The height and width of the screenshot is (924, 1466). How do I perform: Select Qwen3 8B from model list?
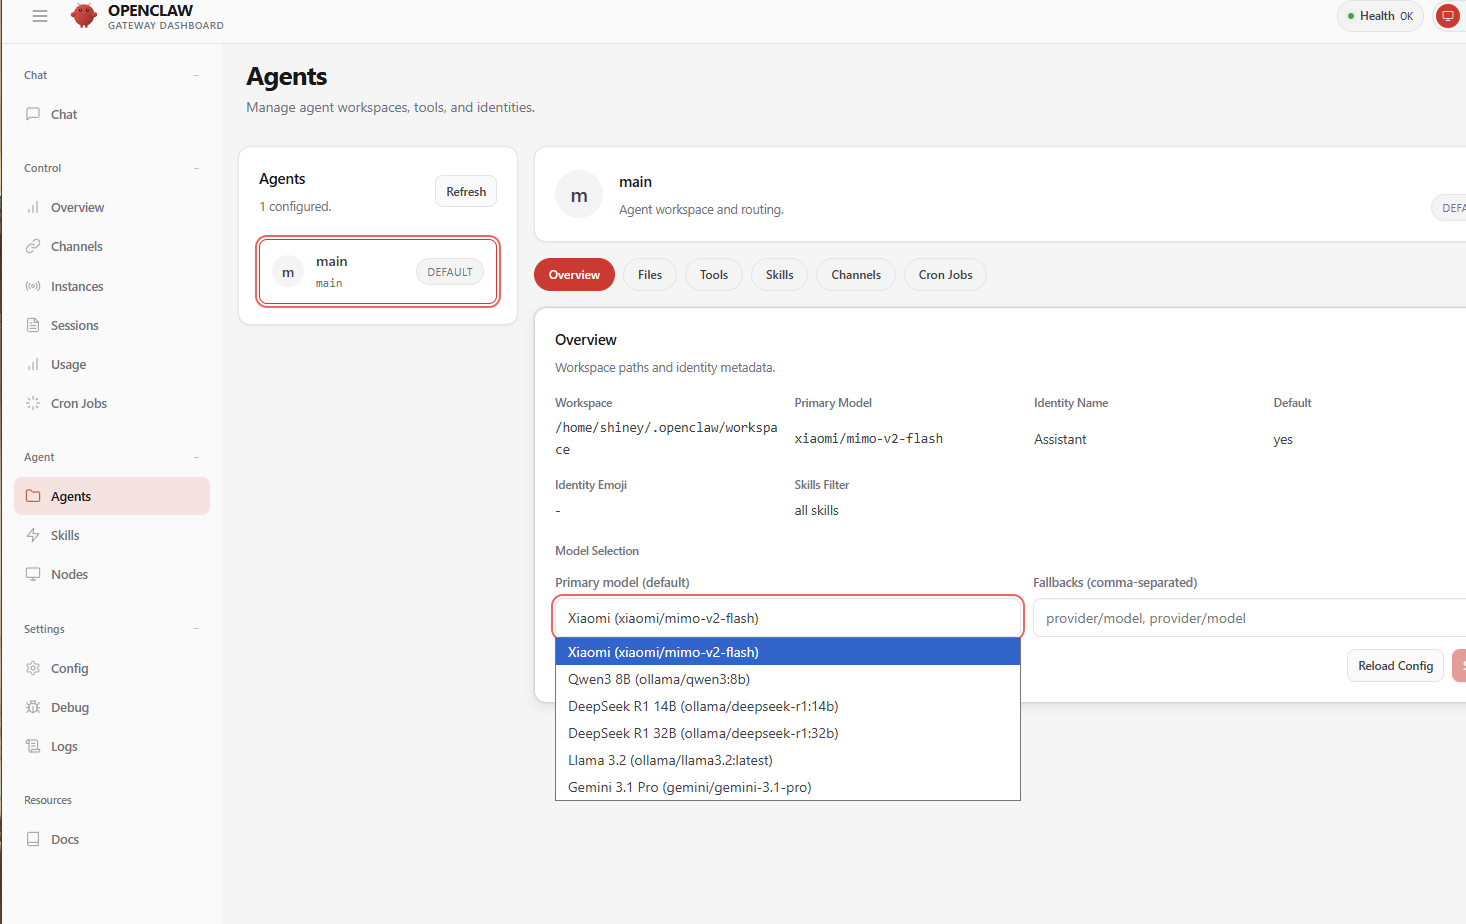659,679
